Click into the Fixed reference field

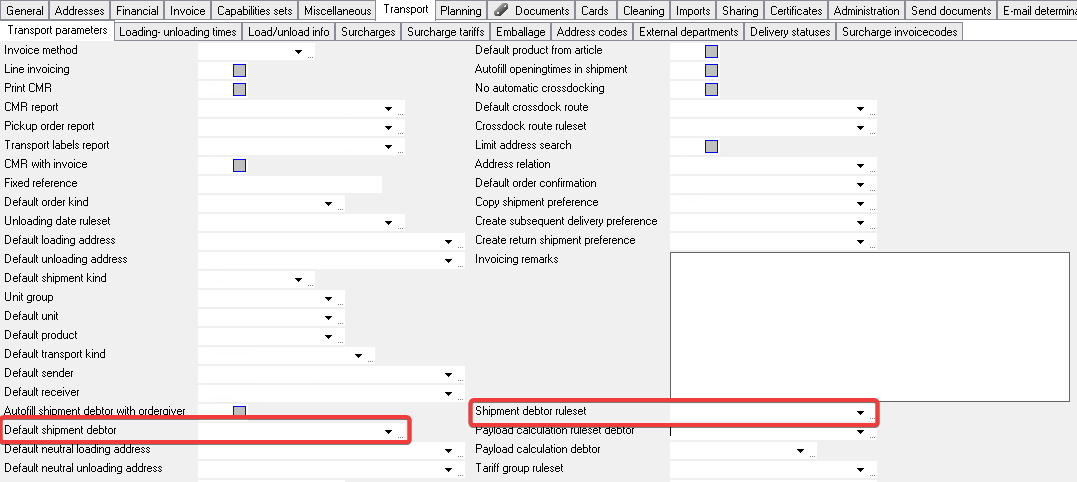click(x=290, y=184)
